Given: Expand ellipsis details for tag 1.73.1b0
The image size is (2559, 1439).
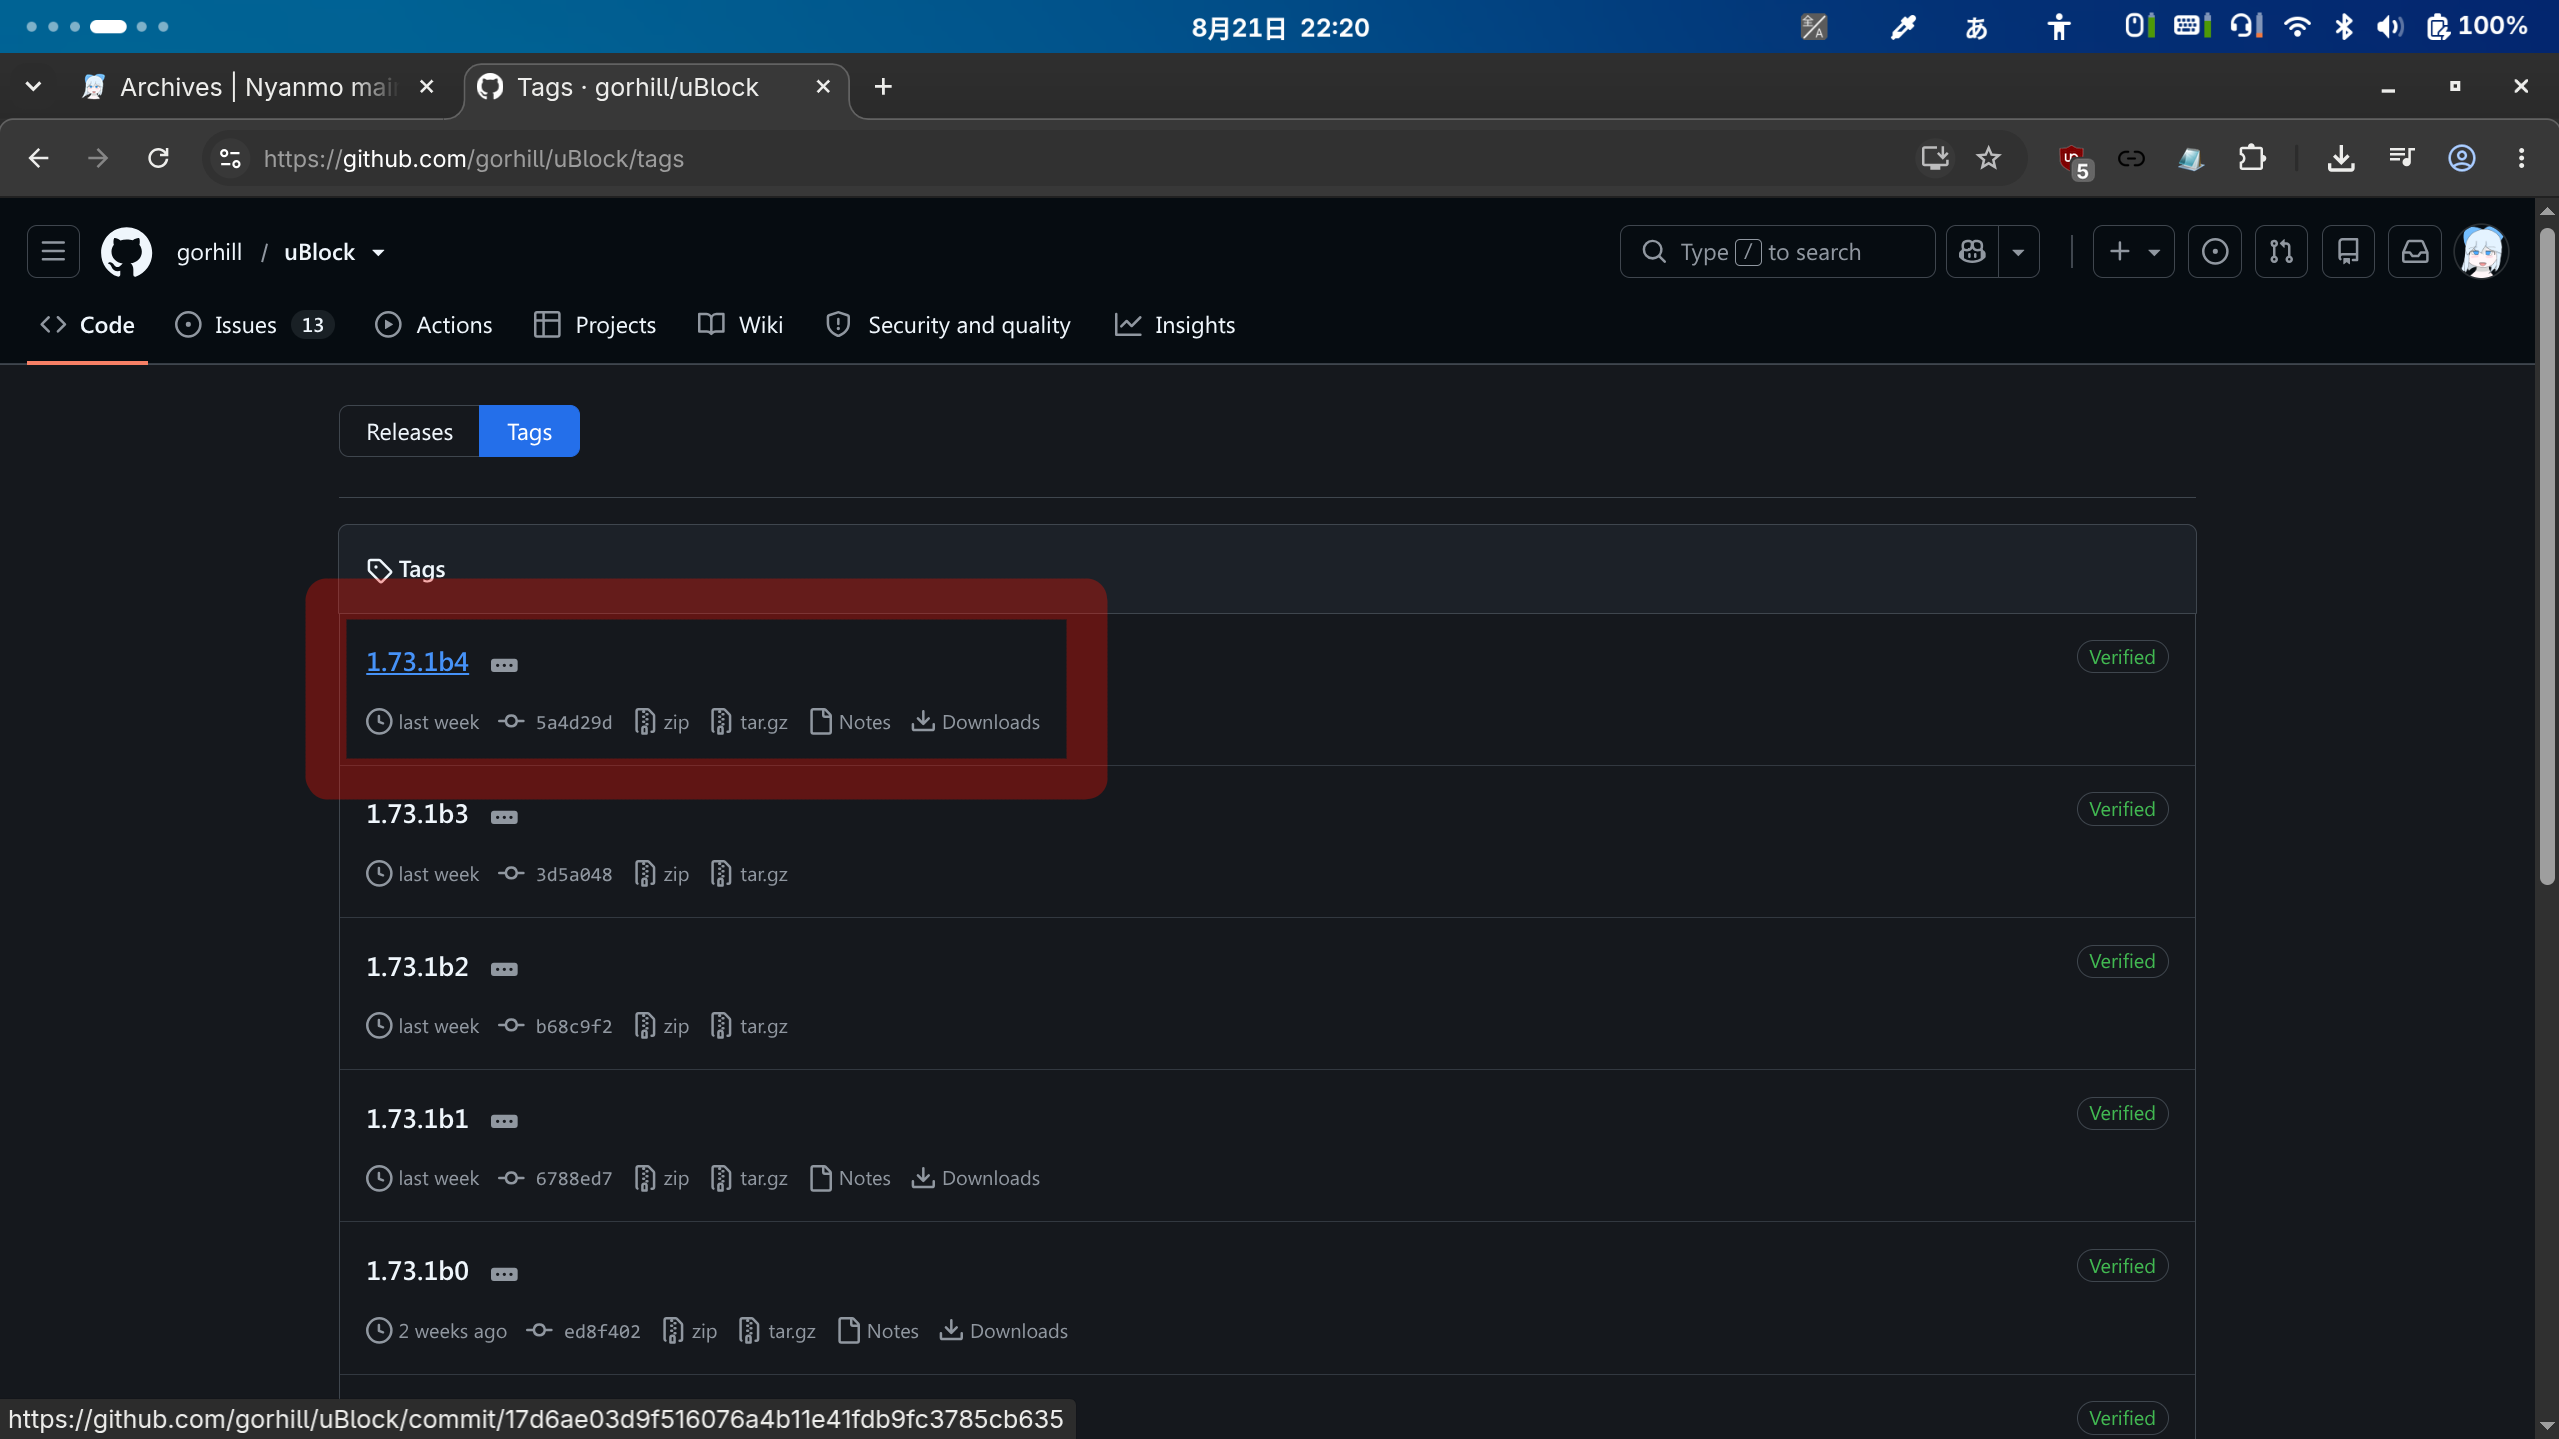Looking at the screenshot, I should 504,1274.
